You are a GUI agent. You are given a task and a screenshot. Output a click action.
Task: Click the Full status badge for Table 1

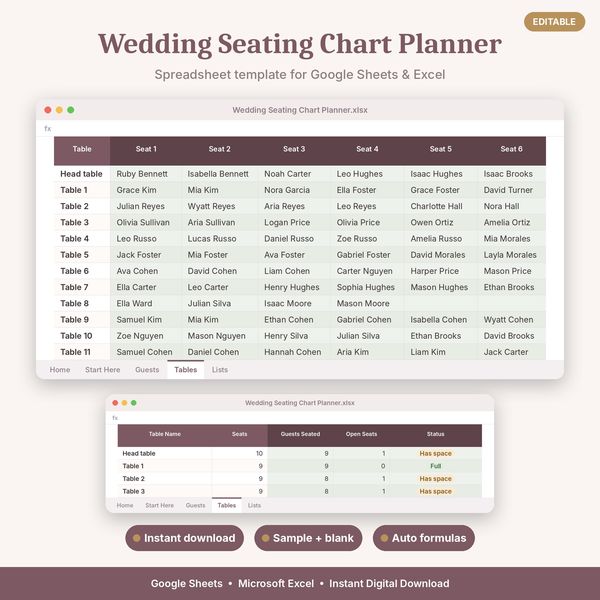point(435,466)
